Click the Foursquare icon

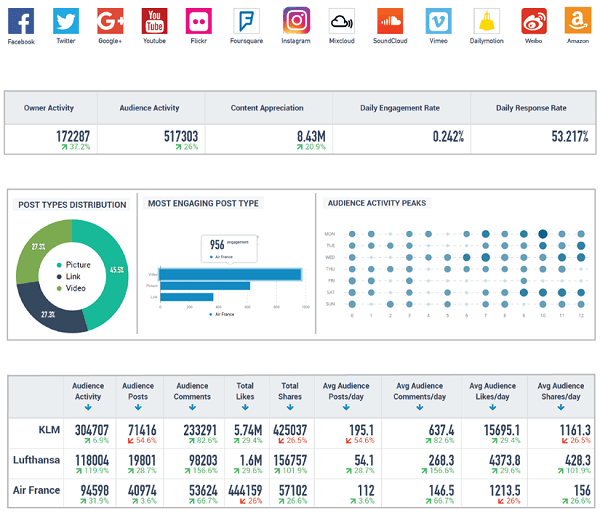[x=247, y=21]
